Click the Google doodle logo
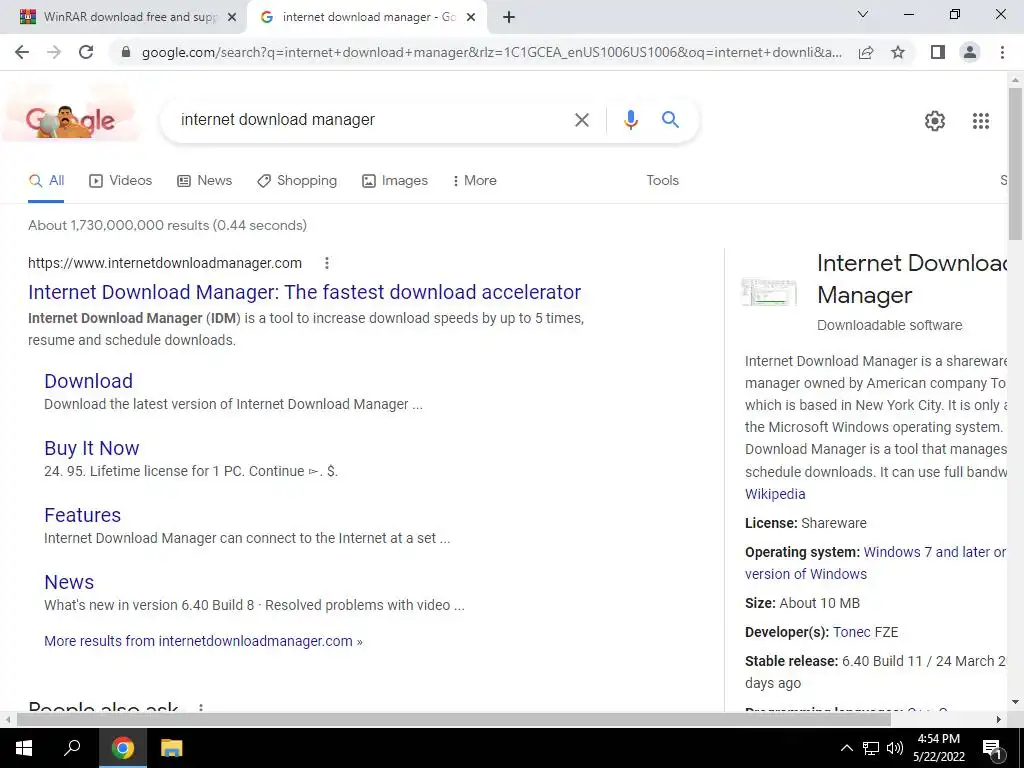Screen dimensions: 1024x768 tap(70, 120)
